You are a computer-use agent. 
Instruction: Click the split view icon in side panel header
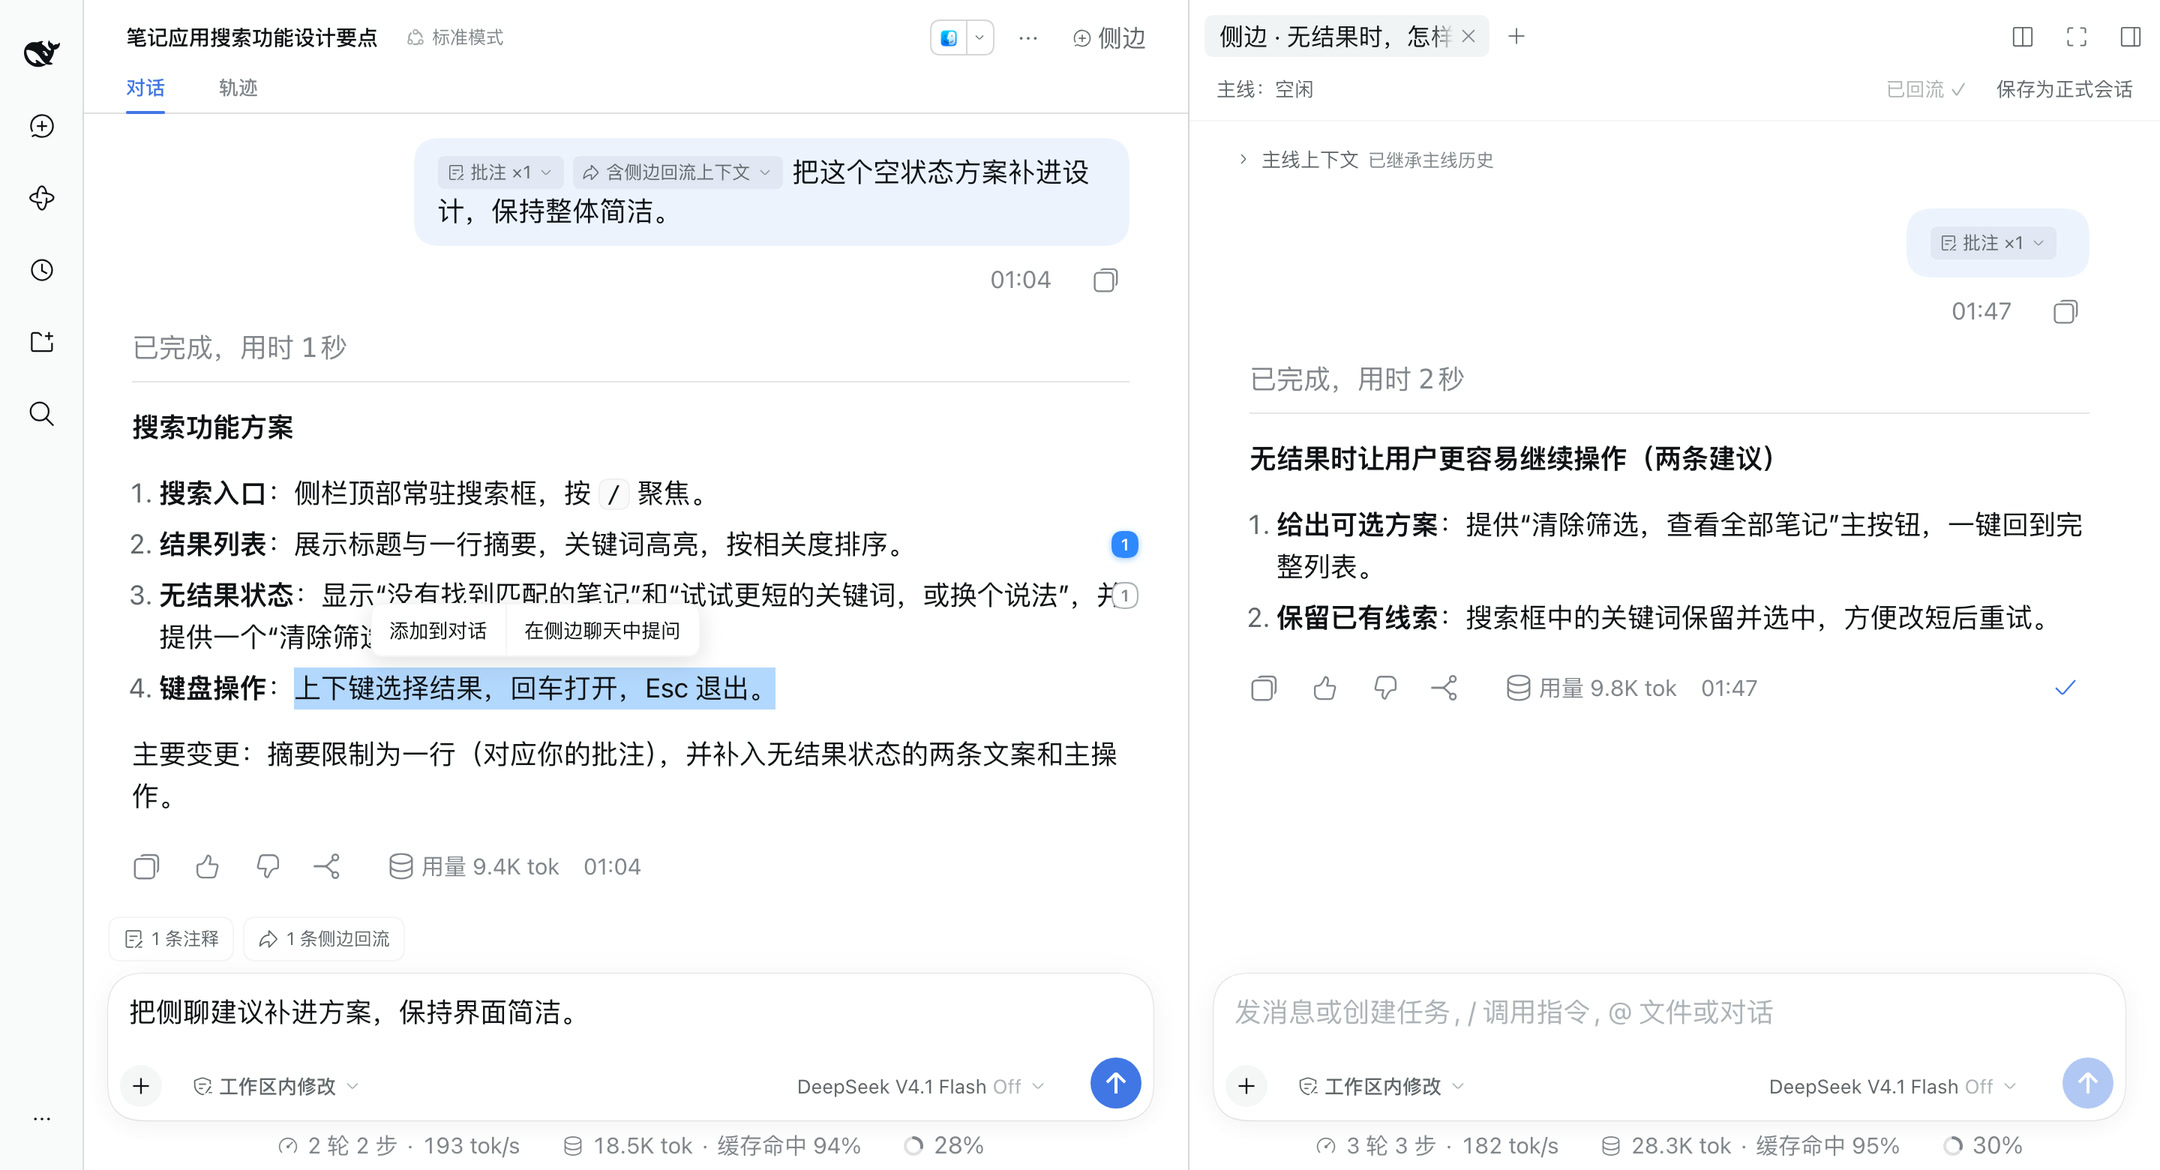coord(2022,37)
